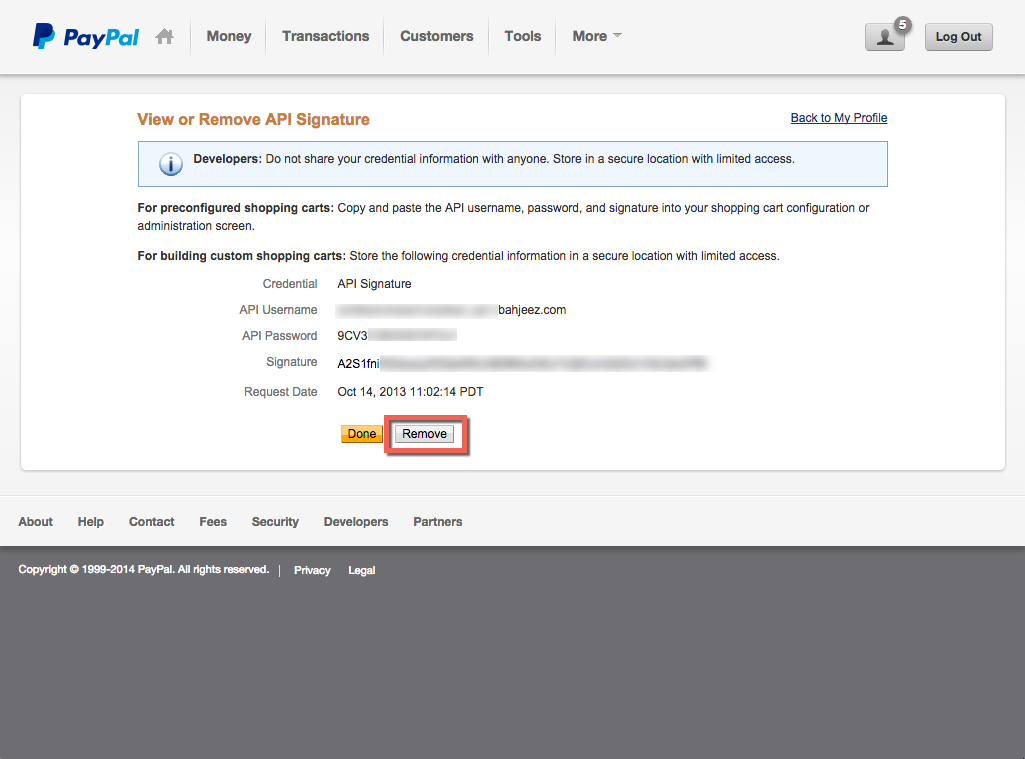The image size is (1025, 759).
Task: Open the Help footer link
Action: [91, 522]
